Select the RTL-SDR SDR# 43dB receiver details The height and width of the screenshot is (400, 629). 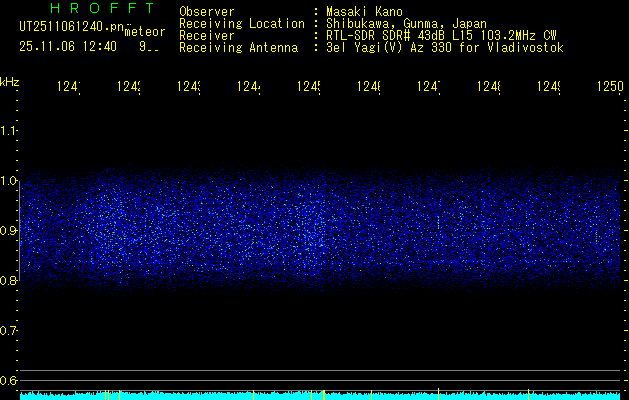441,36
